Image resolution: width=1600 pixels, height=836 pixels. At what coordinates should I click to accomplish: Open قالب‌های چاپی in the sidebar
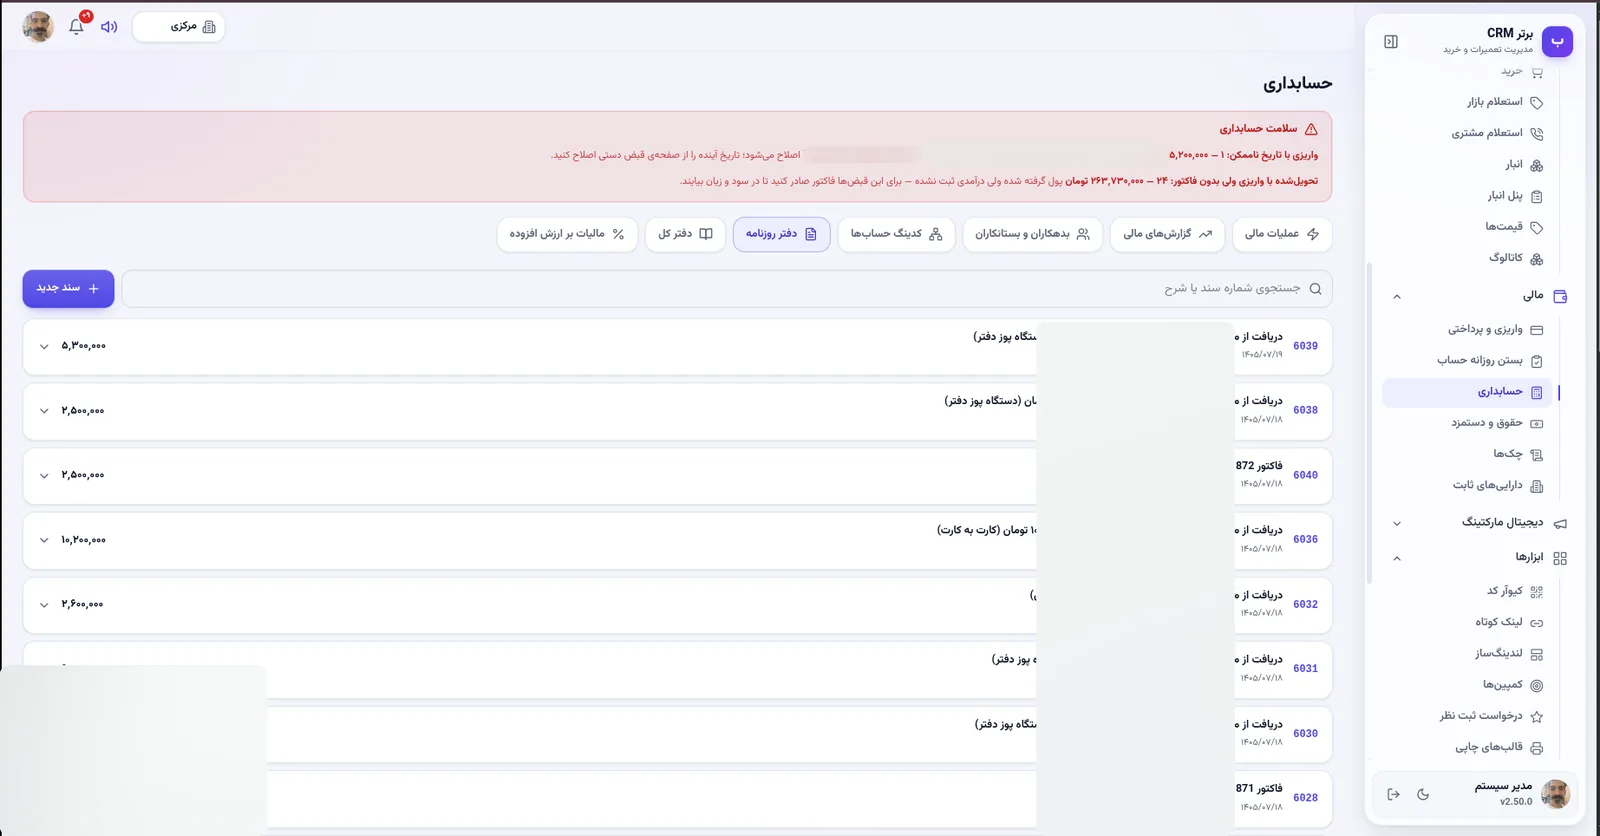1499,747
